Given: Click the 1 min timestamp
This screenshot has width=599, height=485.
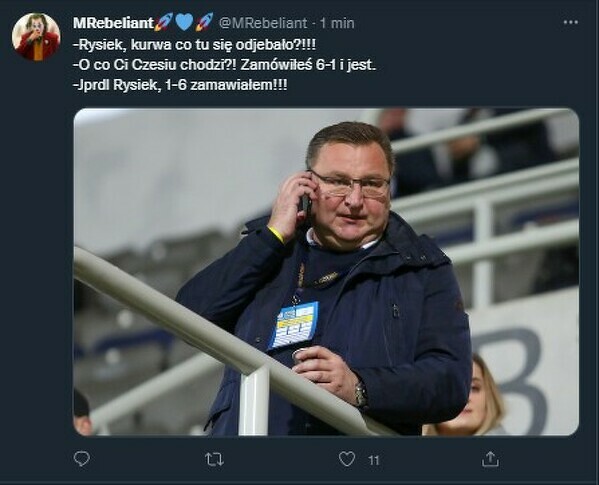Looking at the screenshot, I should 337,23.
